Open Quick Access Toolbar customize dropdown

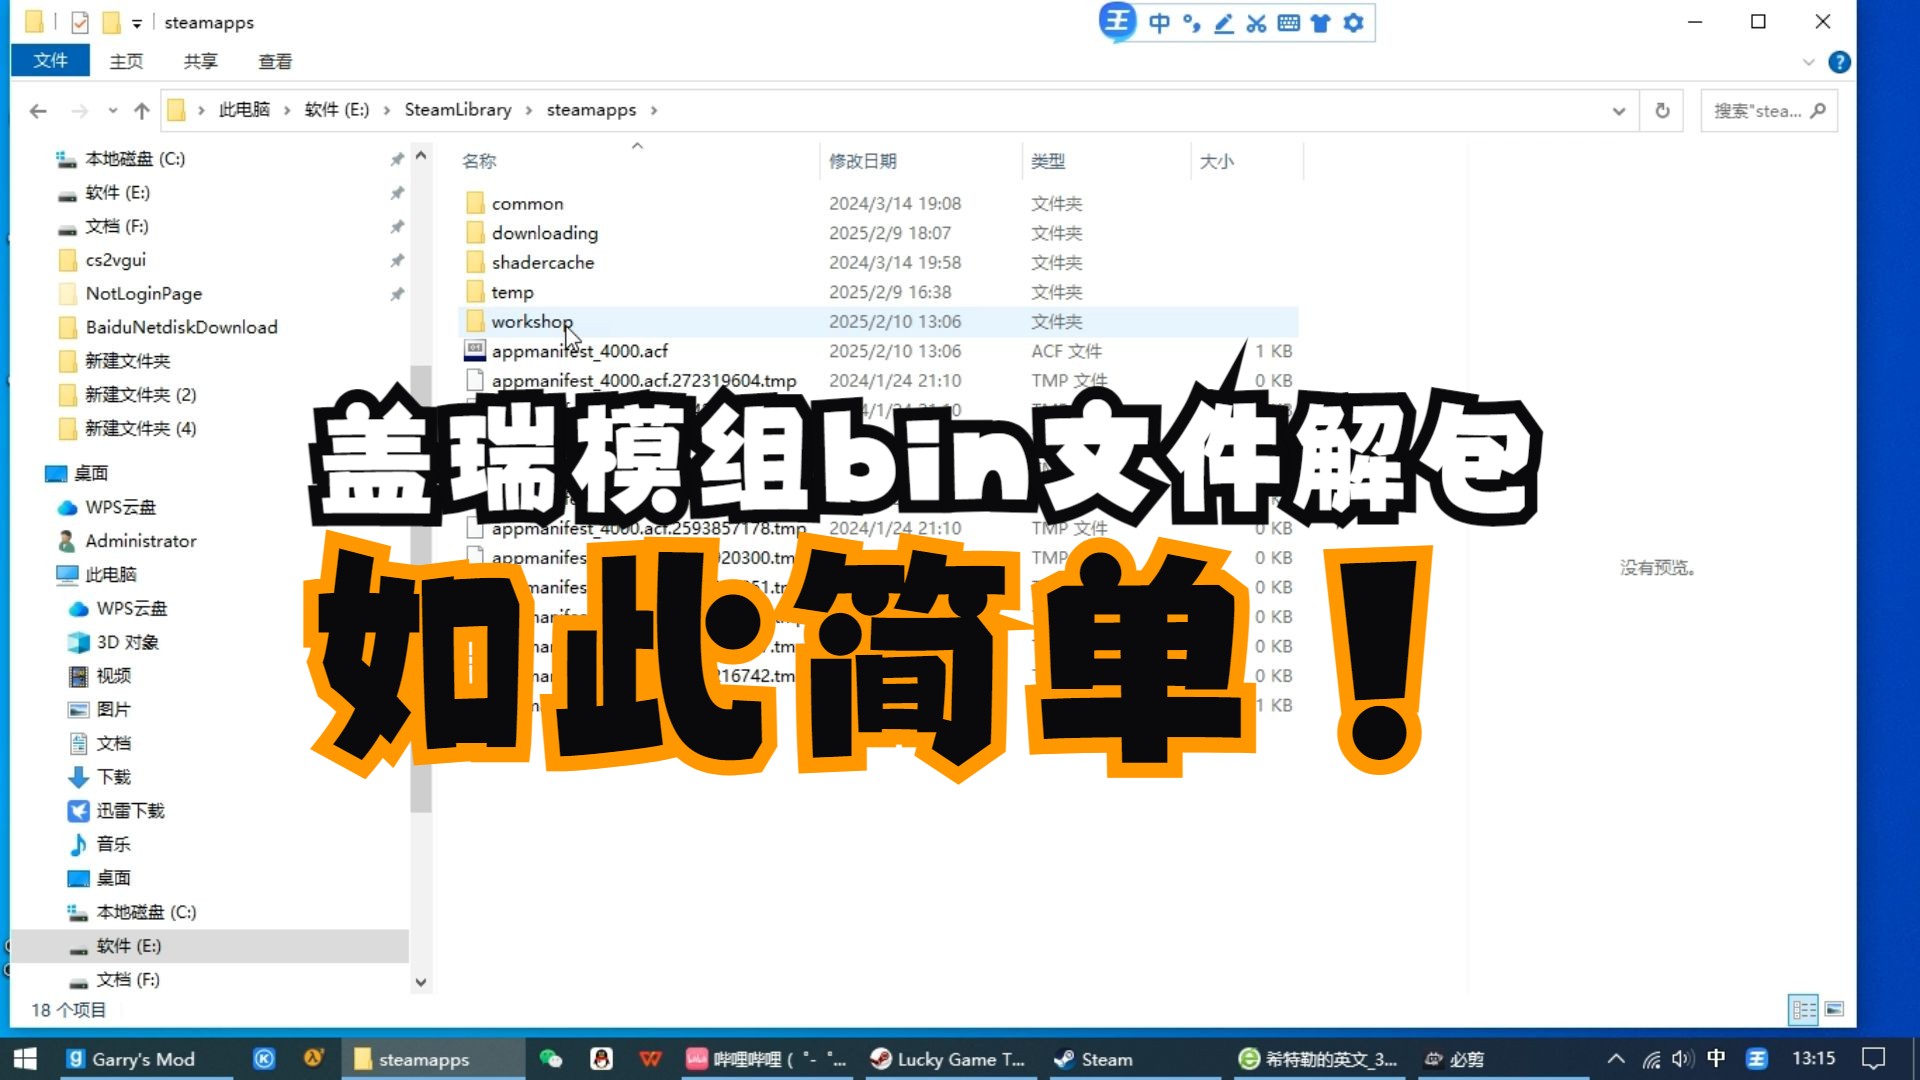tap(137, 23)
